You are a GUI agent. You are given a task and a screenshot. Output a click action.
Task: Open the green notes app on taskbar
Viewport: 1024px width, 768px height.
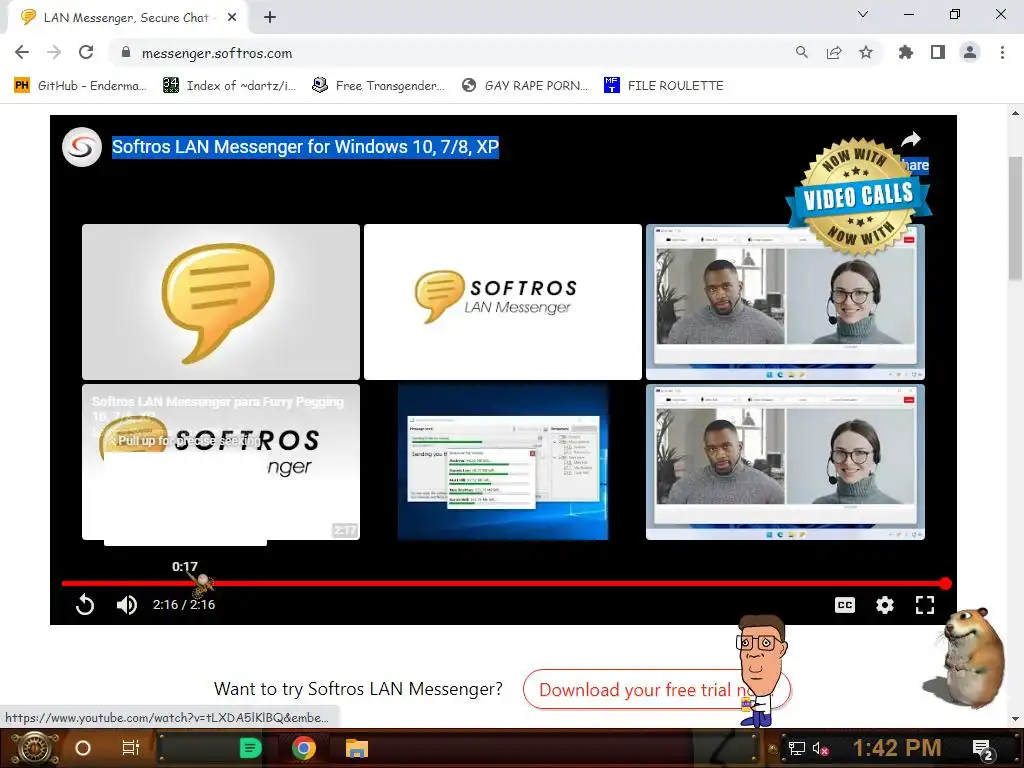[x=250, y=748]
